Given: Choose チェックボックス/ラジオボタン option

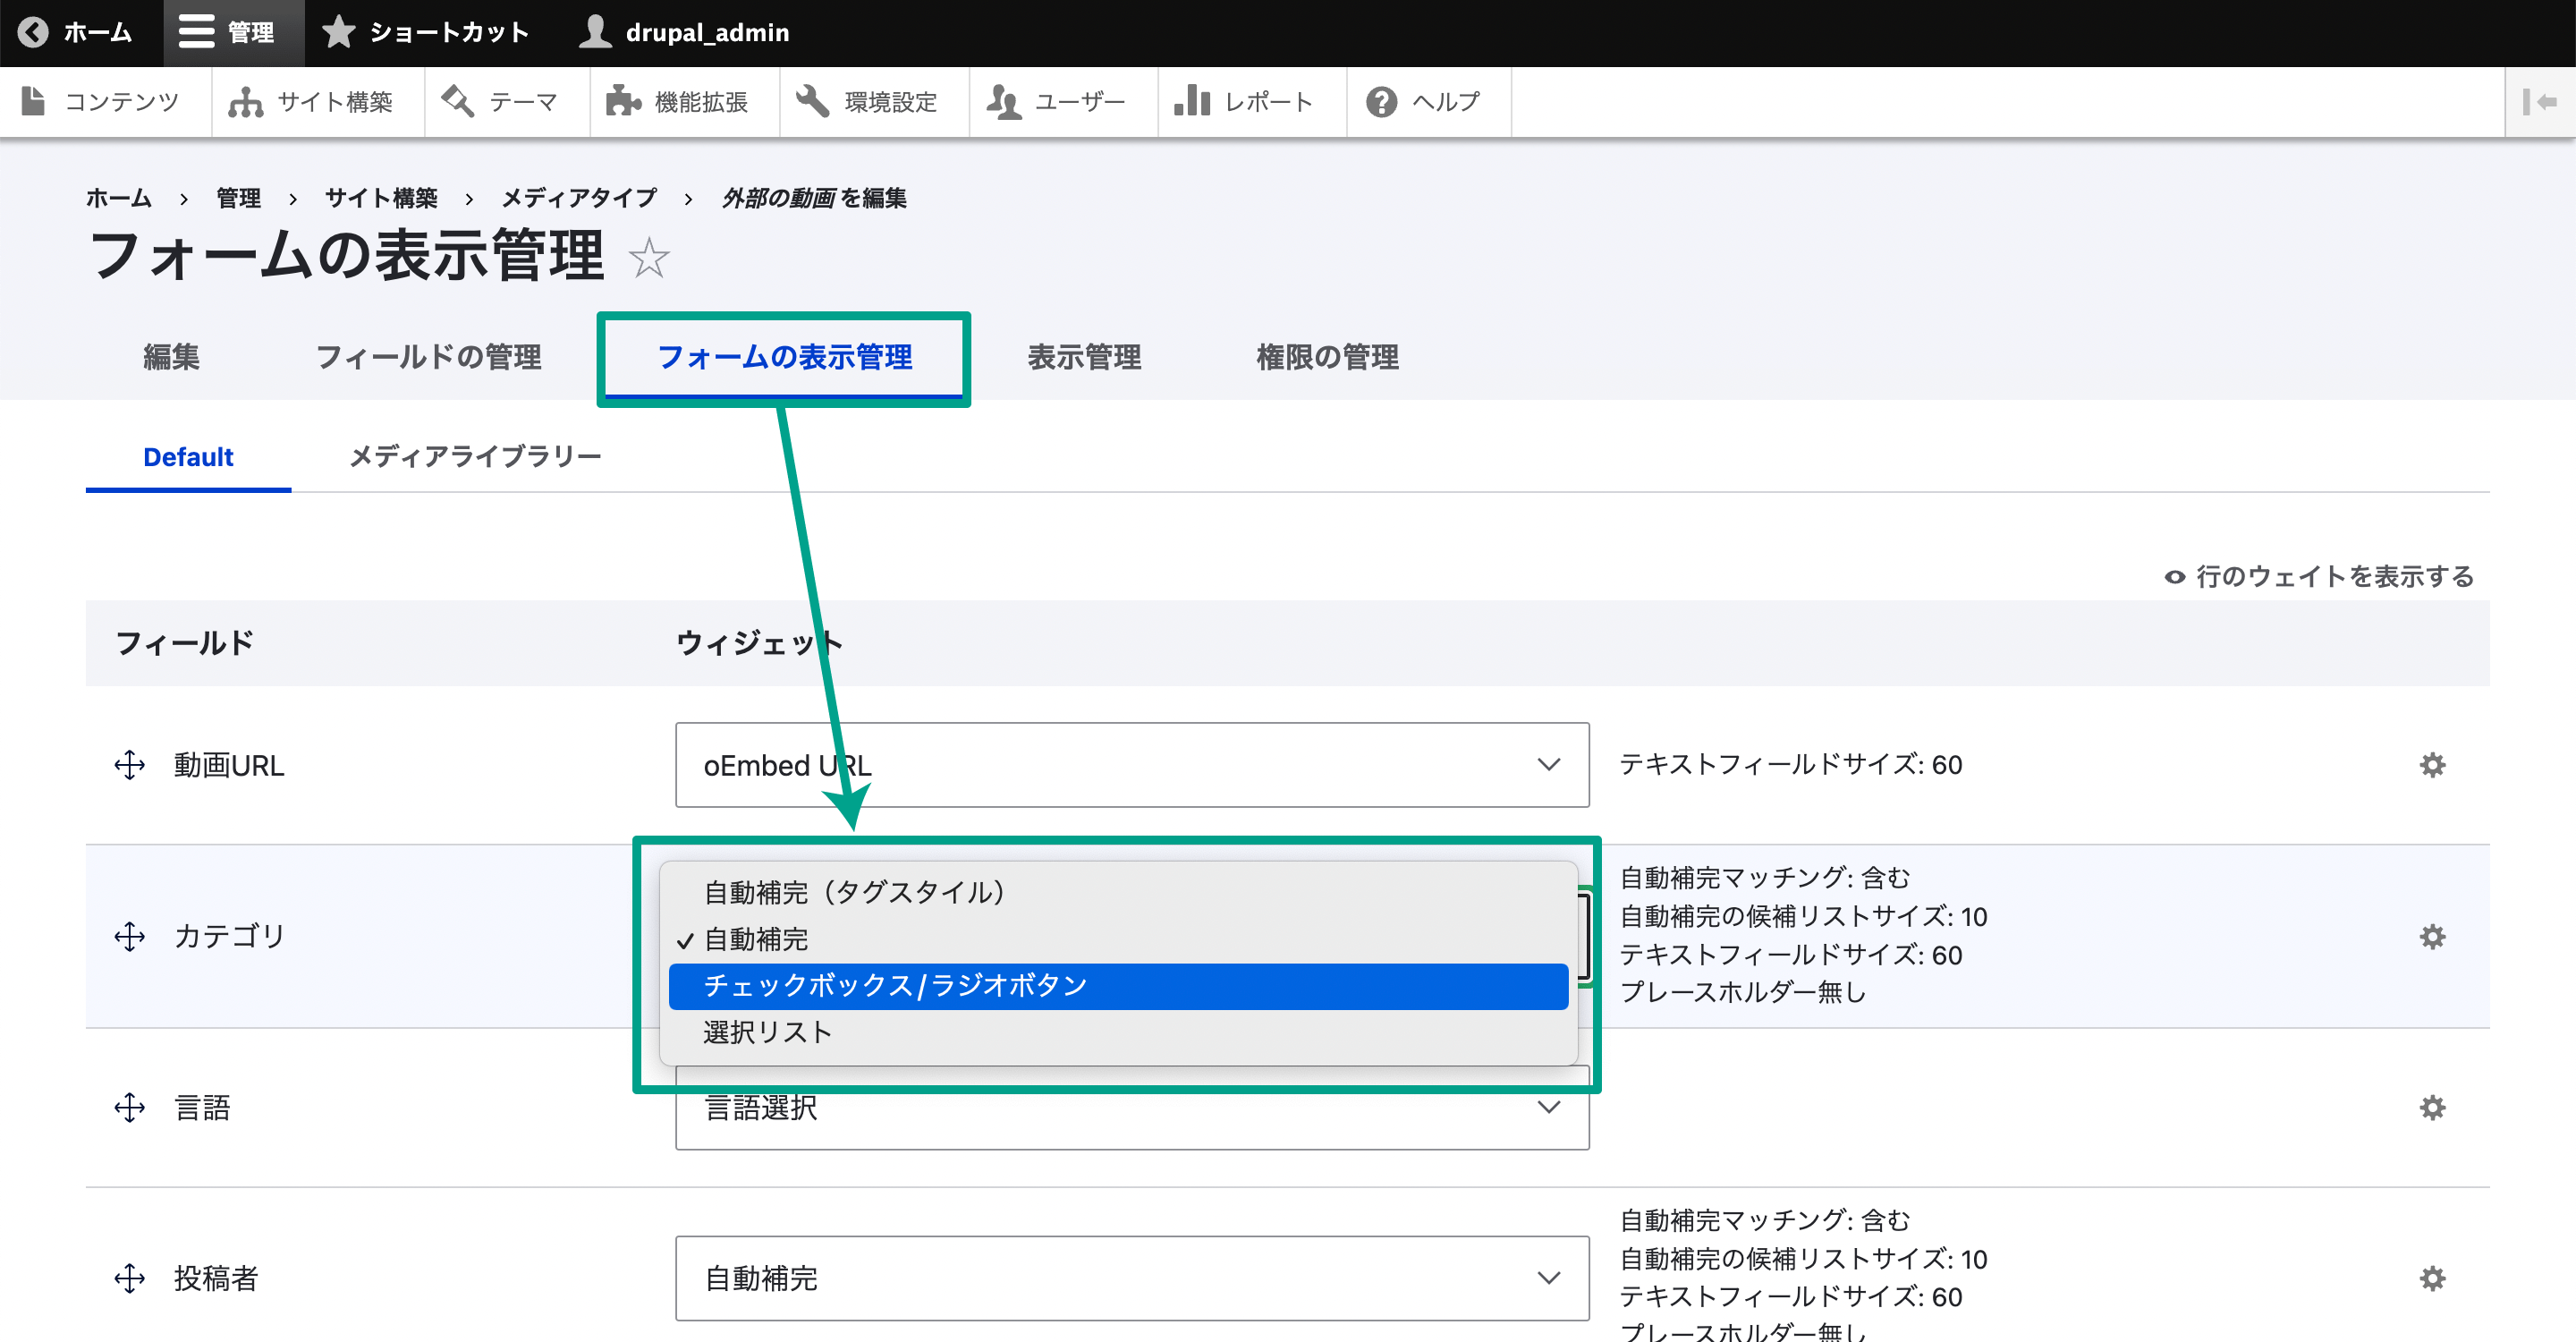Looking at the screenshot, I should point(1118,986).
